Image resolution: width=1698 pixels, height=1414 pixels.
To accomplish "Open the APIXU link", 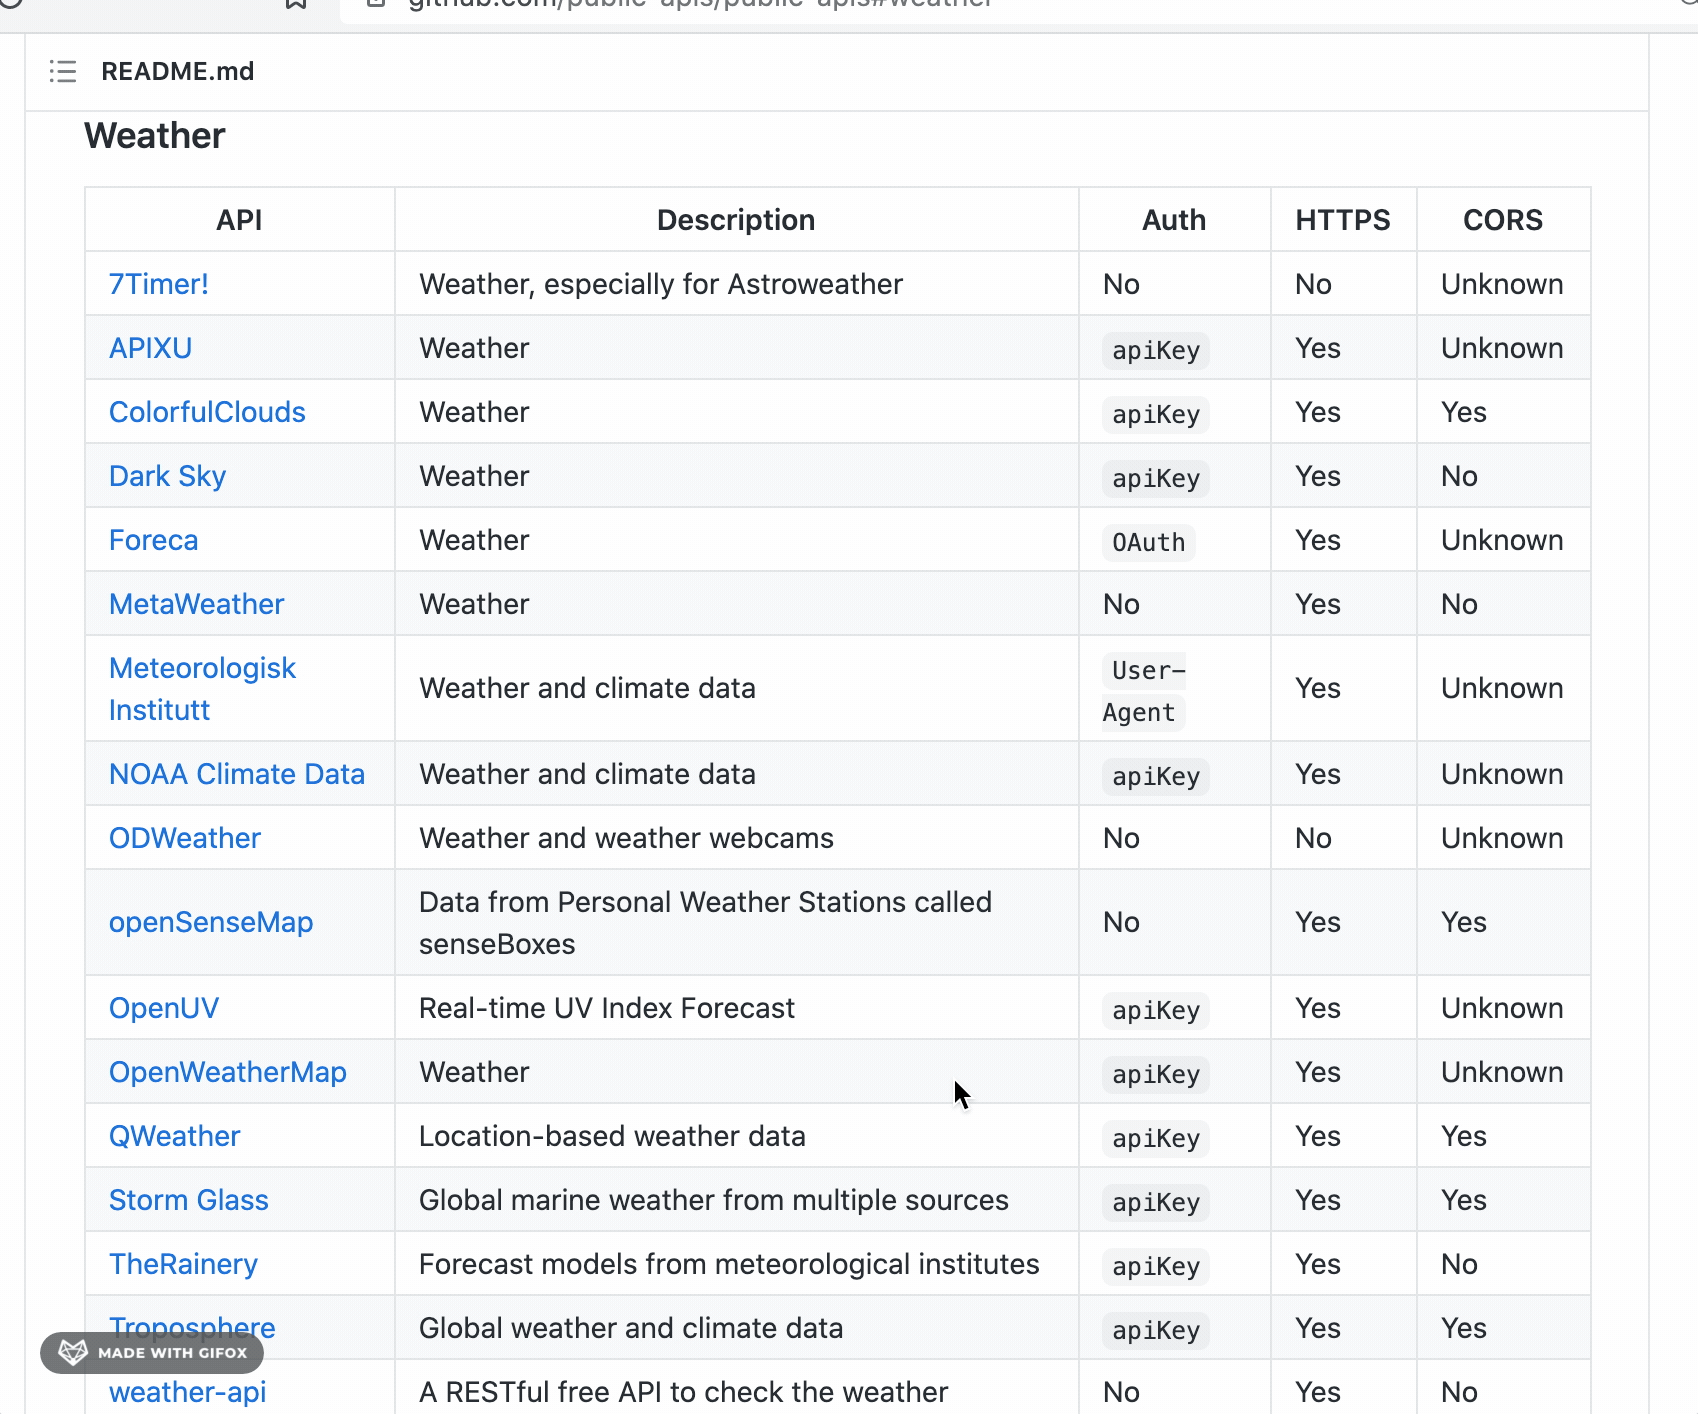I will (151, 348).
